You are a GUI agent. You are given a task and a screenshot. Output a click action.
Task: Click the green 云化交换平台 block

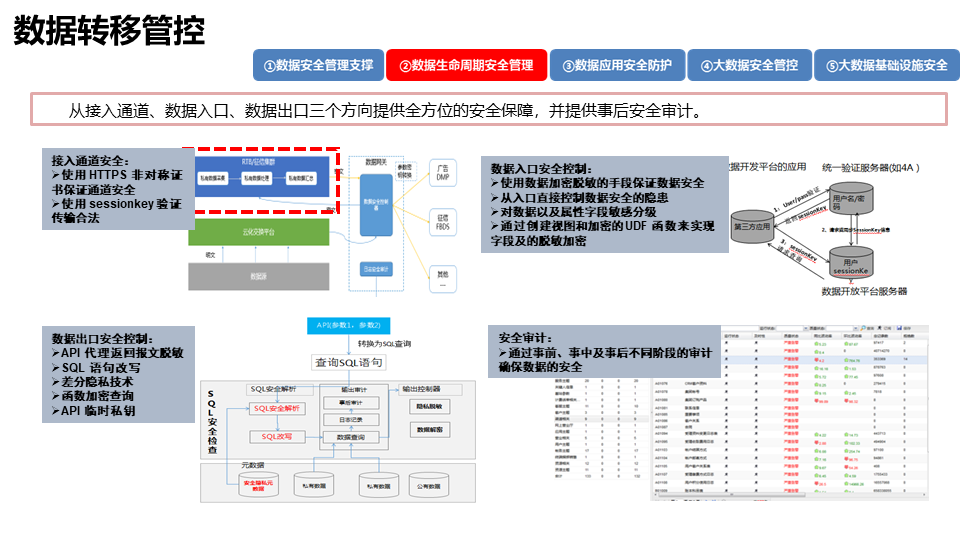258,232
